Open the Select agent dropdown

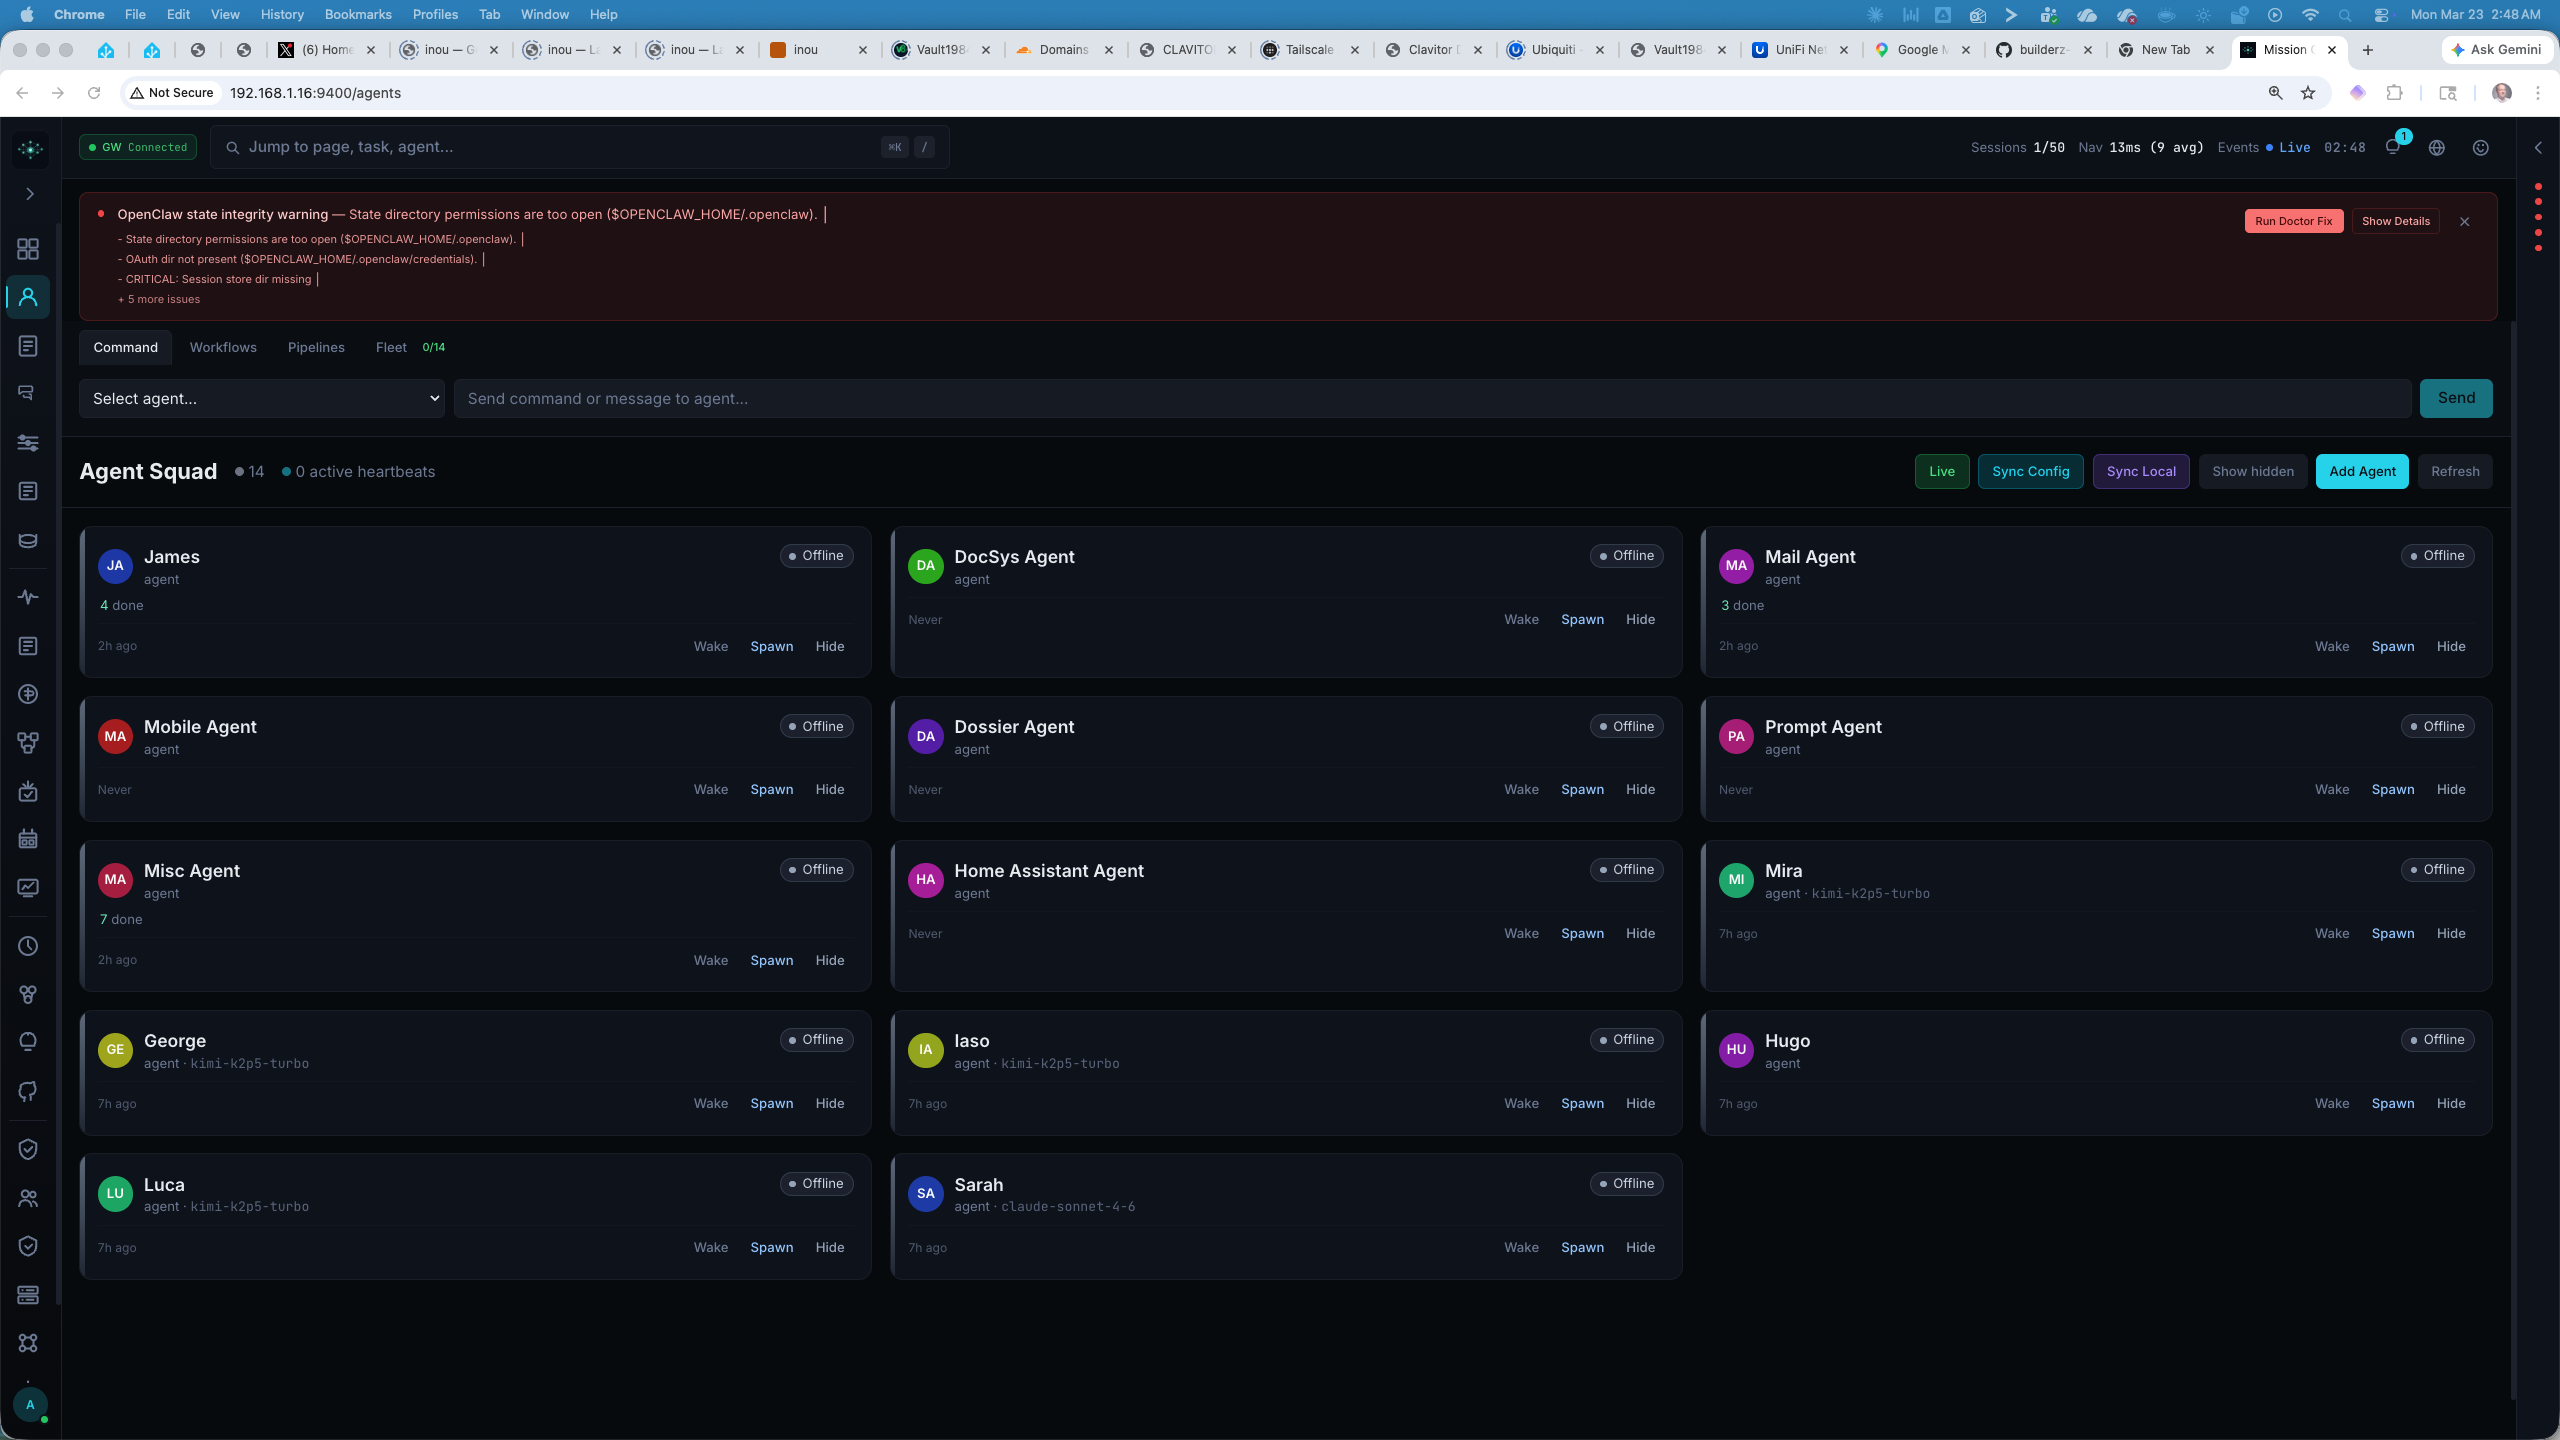click(262, 398)
